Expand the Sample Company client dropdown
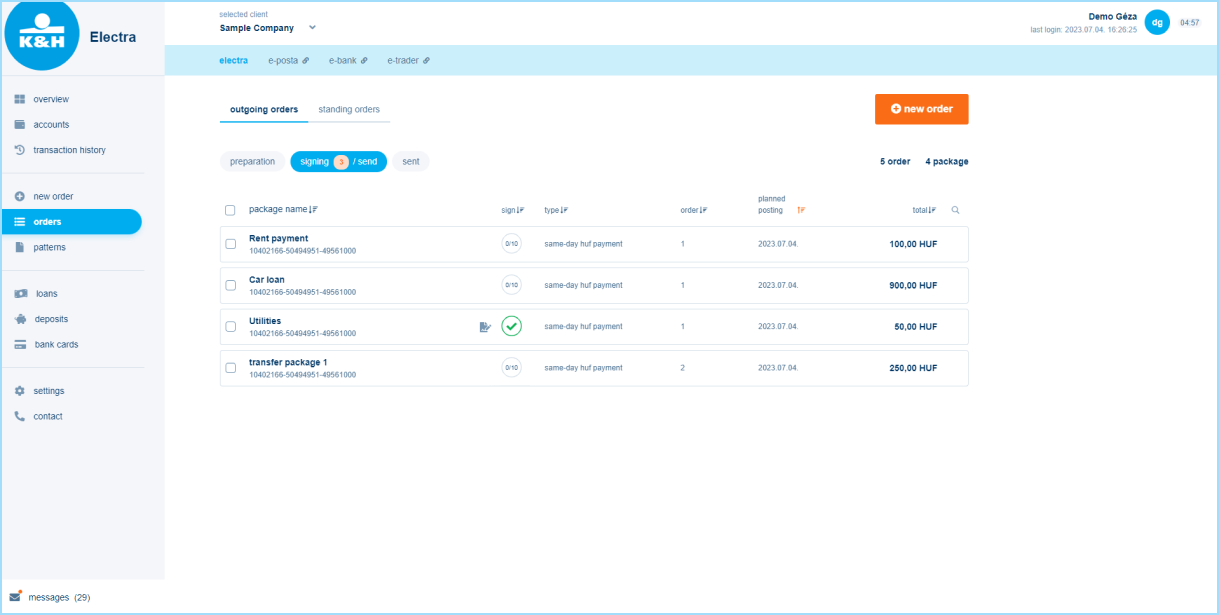 pyautogui.click(x=312, y=28)
